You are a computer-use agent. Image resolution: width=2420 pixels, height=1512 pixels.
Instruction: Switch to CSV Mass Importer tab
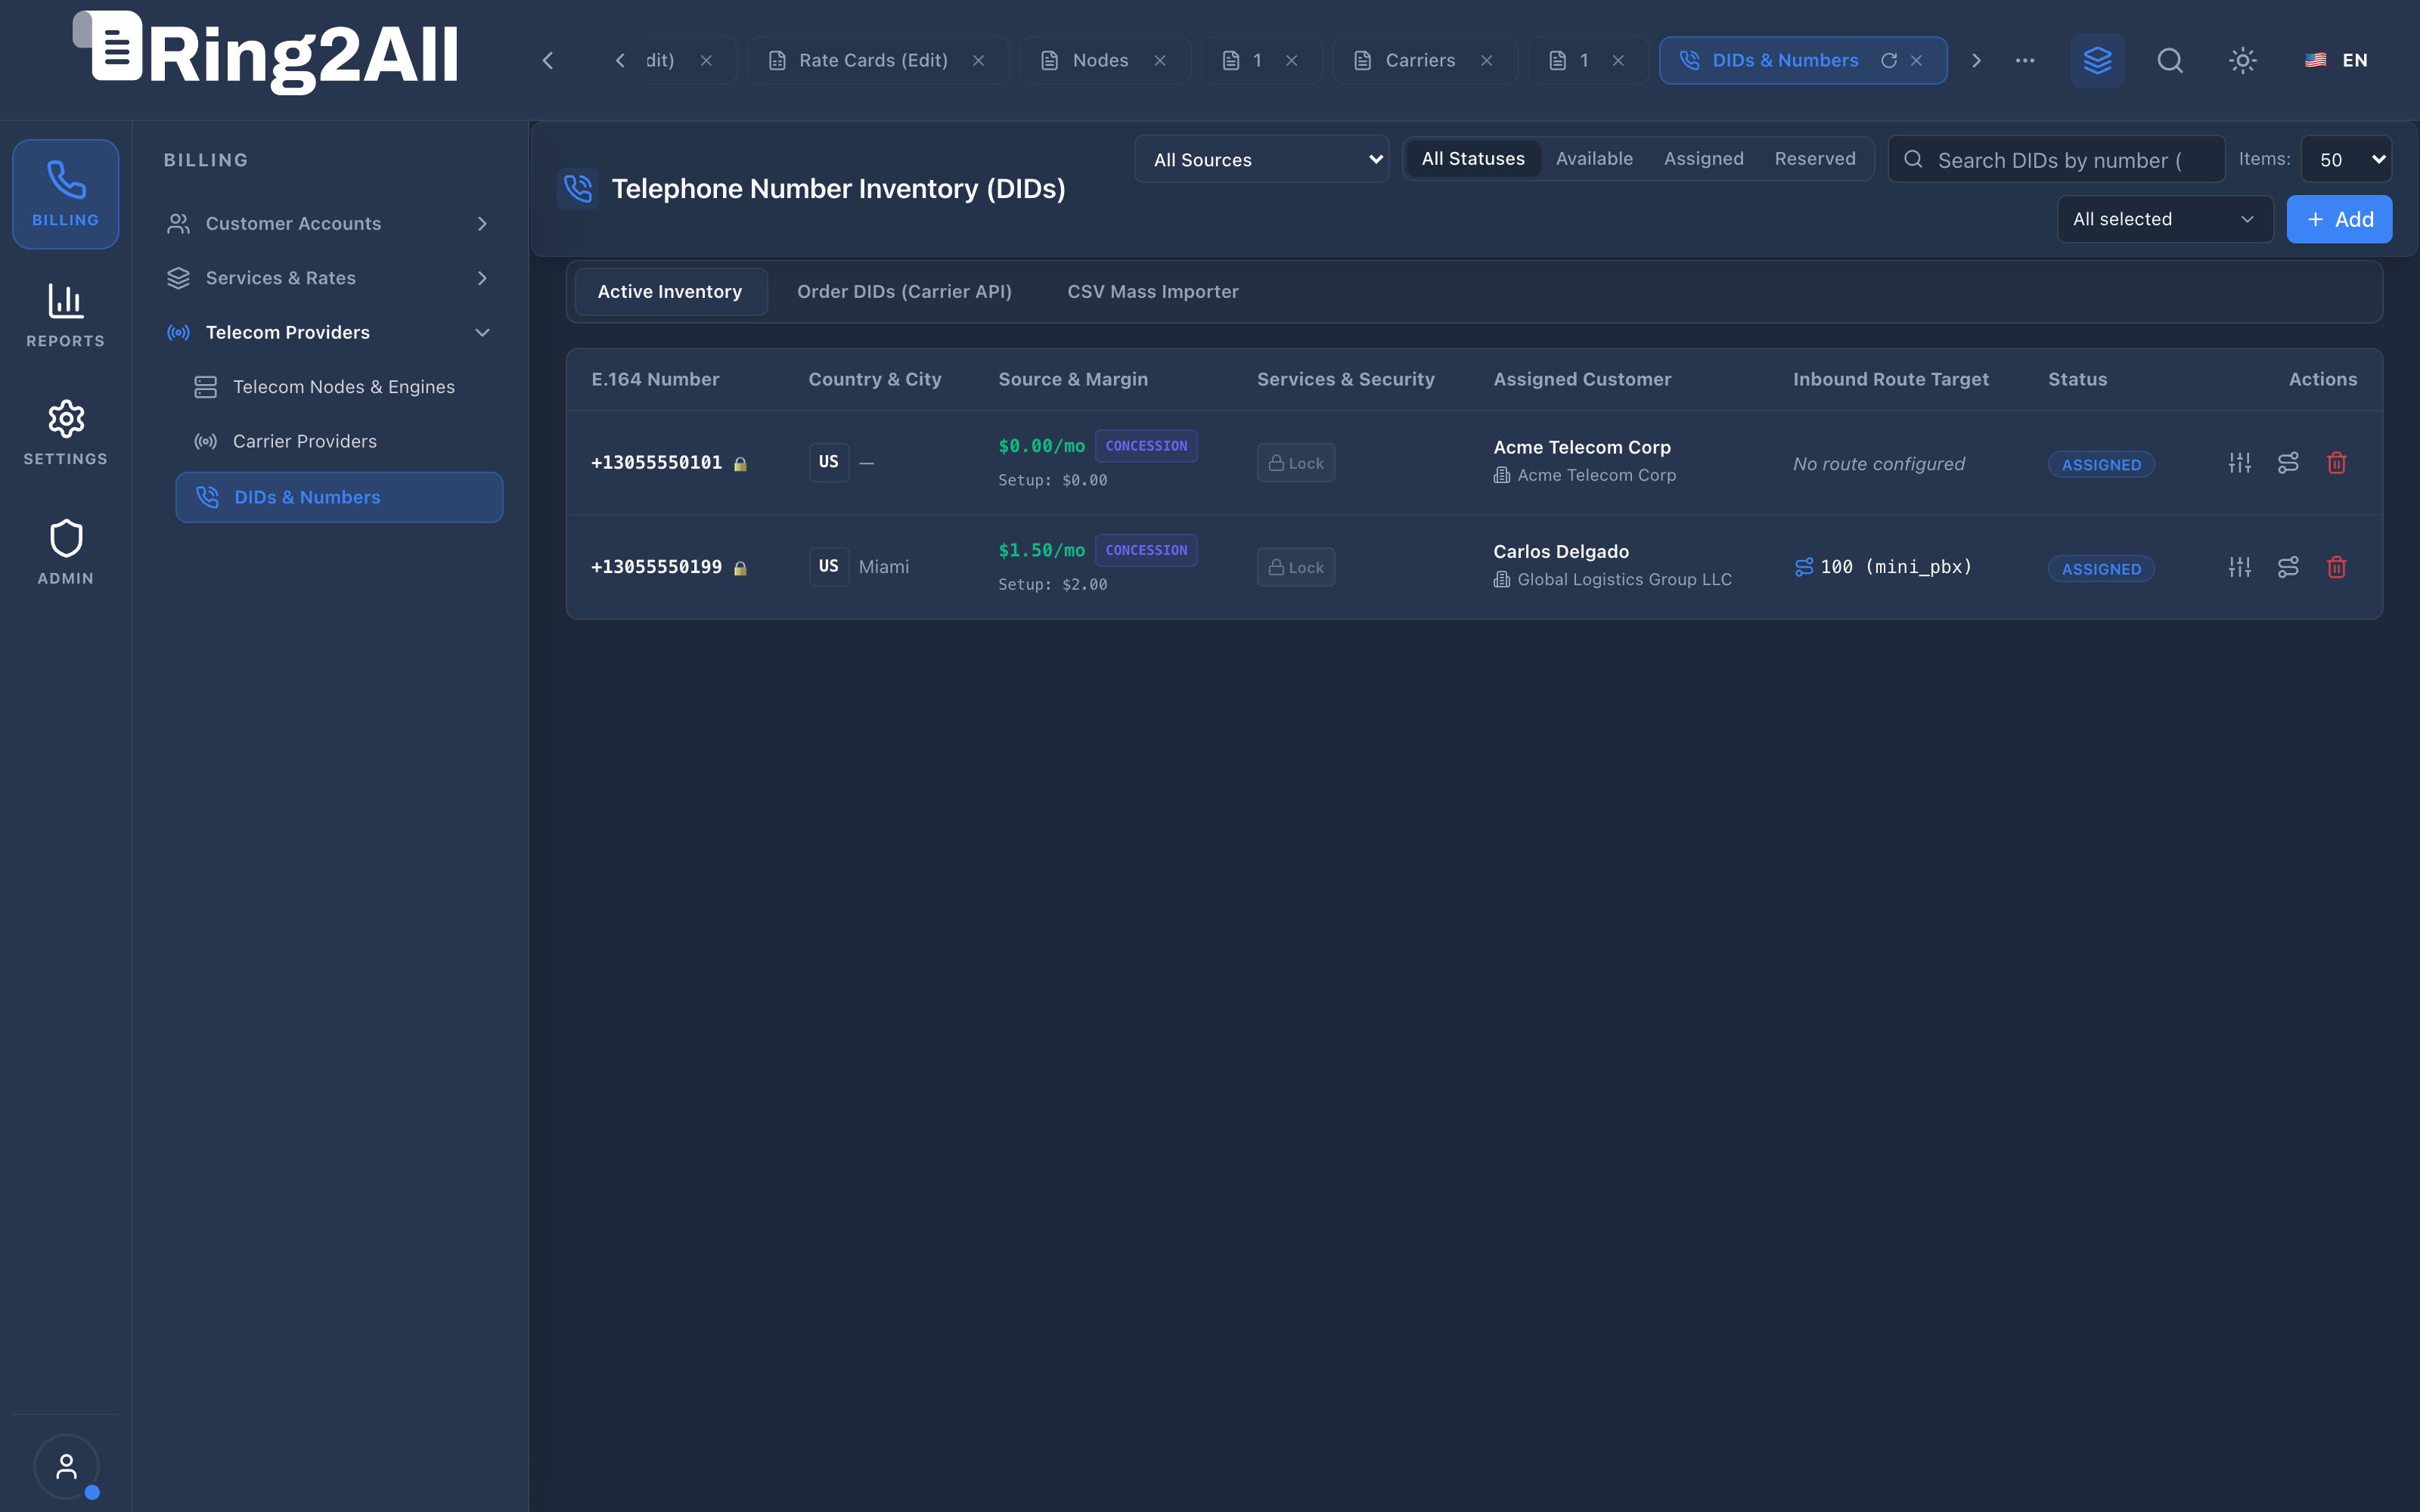pyautogui.click(x=1153, y=291)
